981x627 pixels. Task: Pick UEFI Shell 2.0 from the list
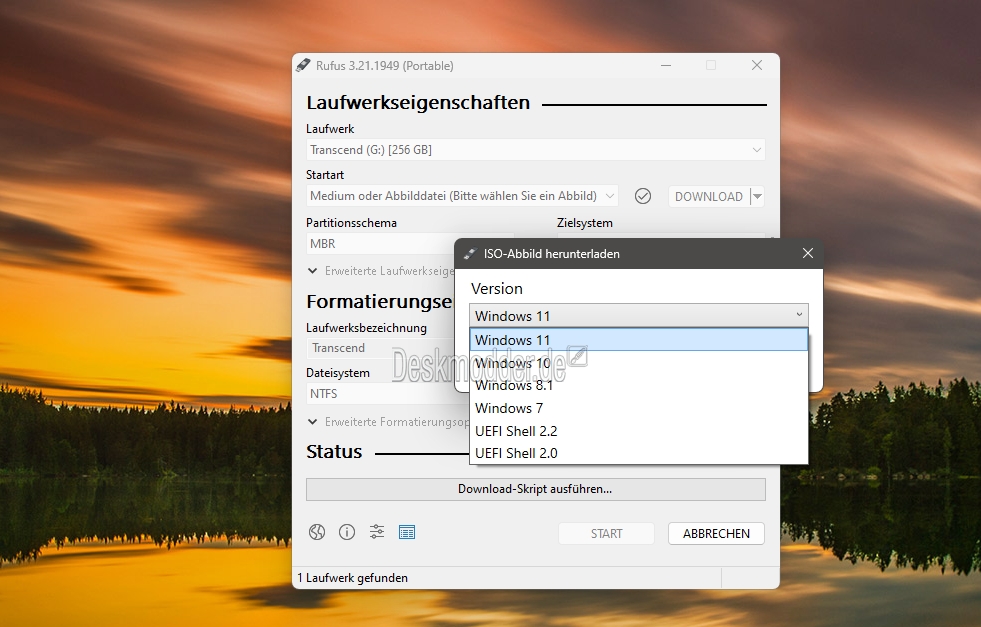point(639,453)
